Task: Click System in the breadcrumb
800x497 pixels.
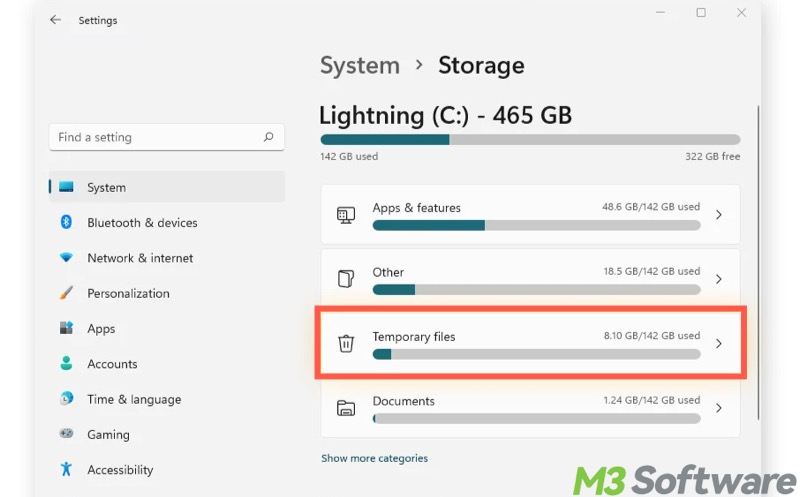Action: tap(360, 66)
